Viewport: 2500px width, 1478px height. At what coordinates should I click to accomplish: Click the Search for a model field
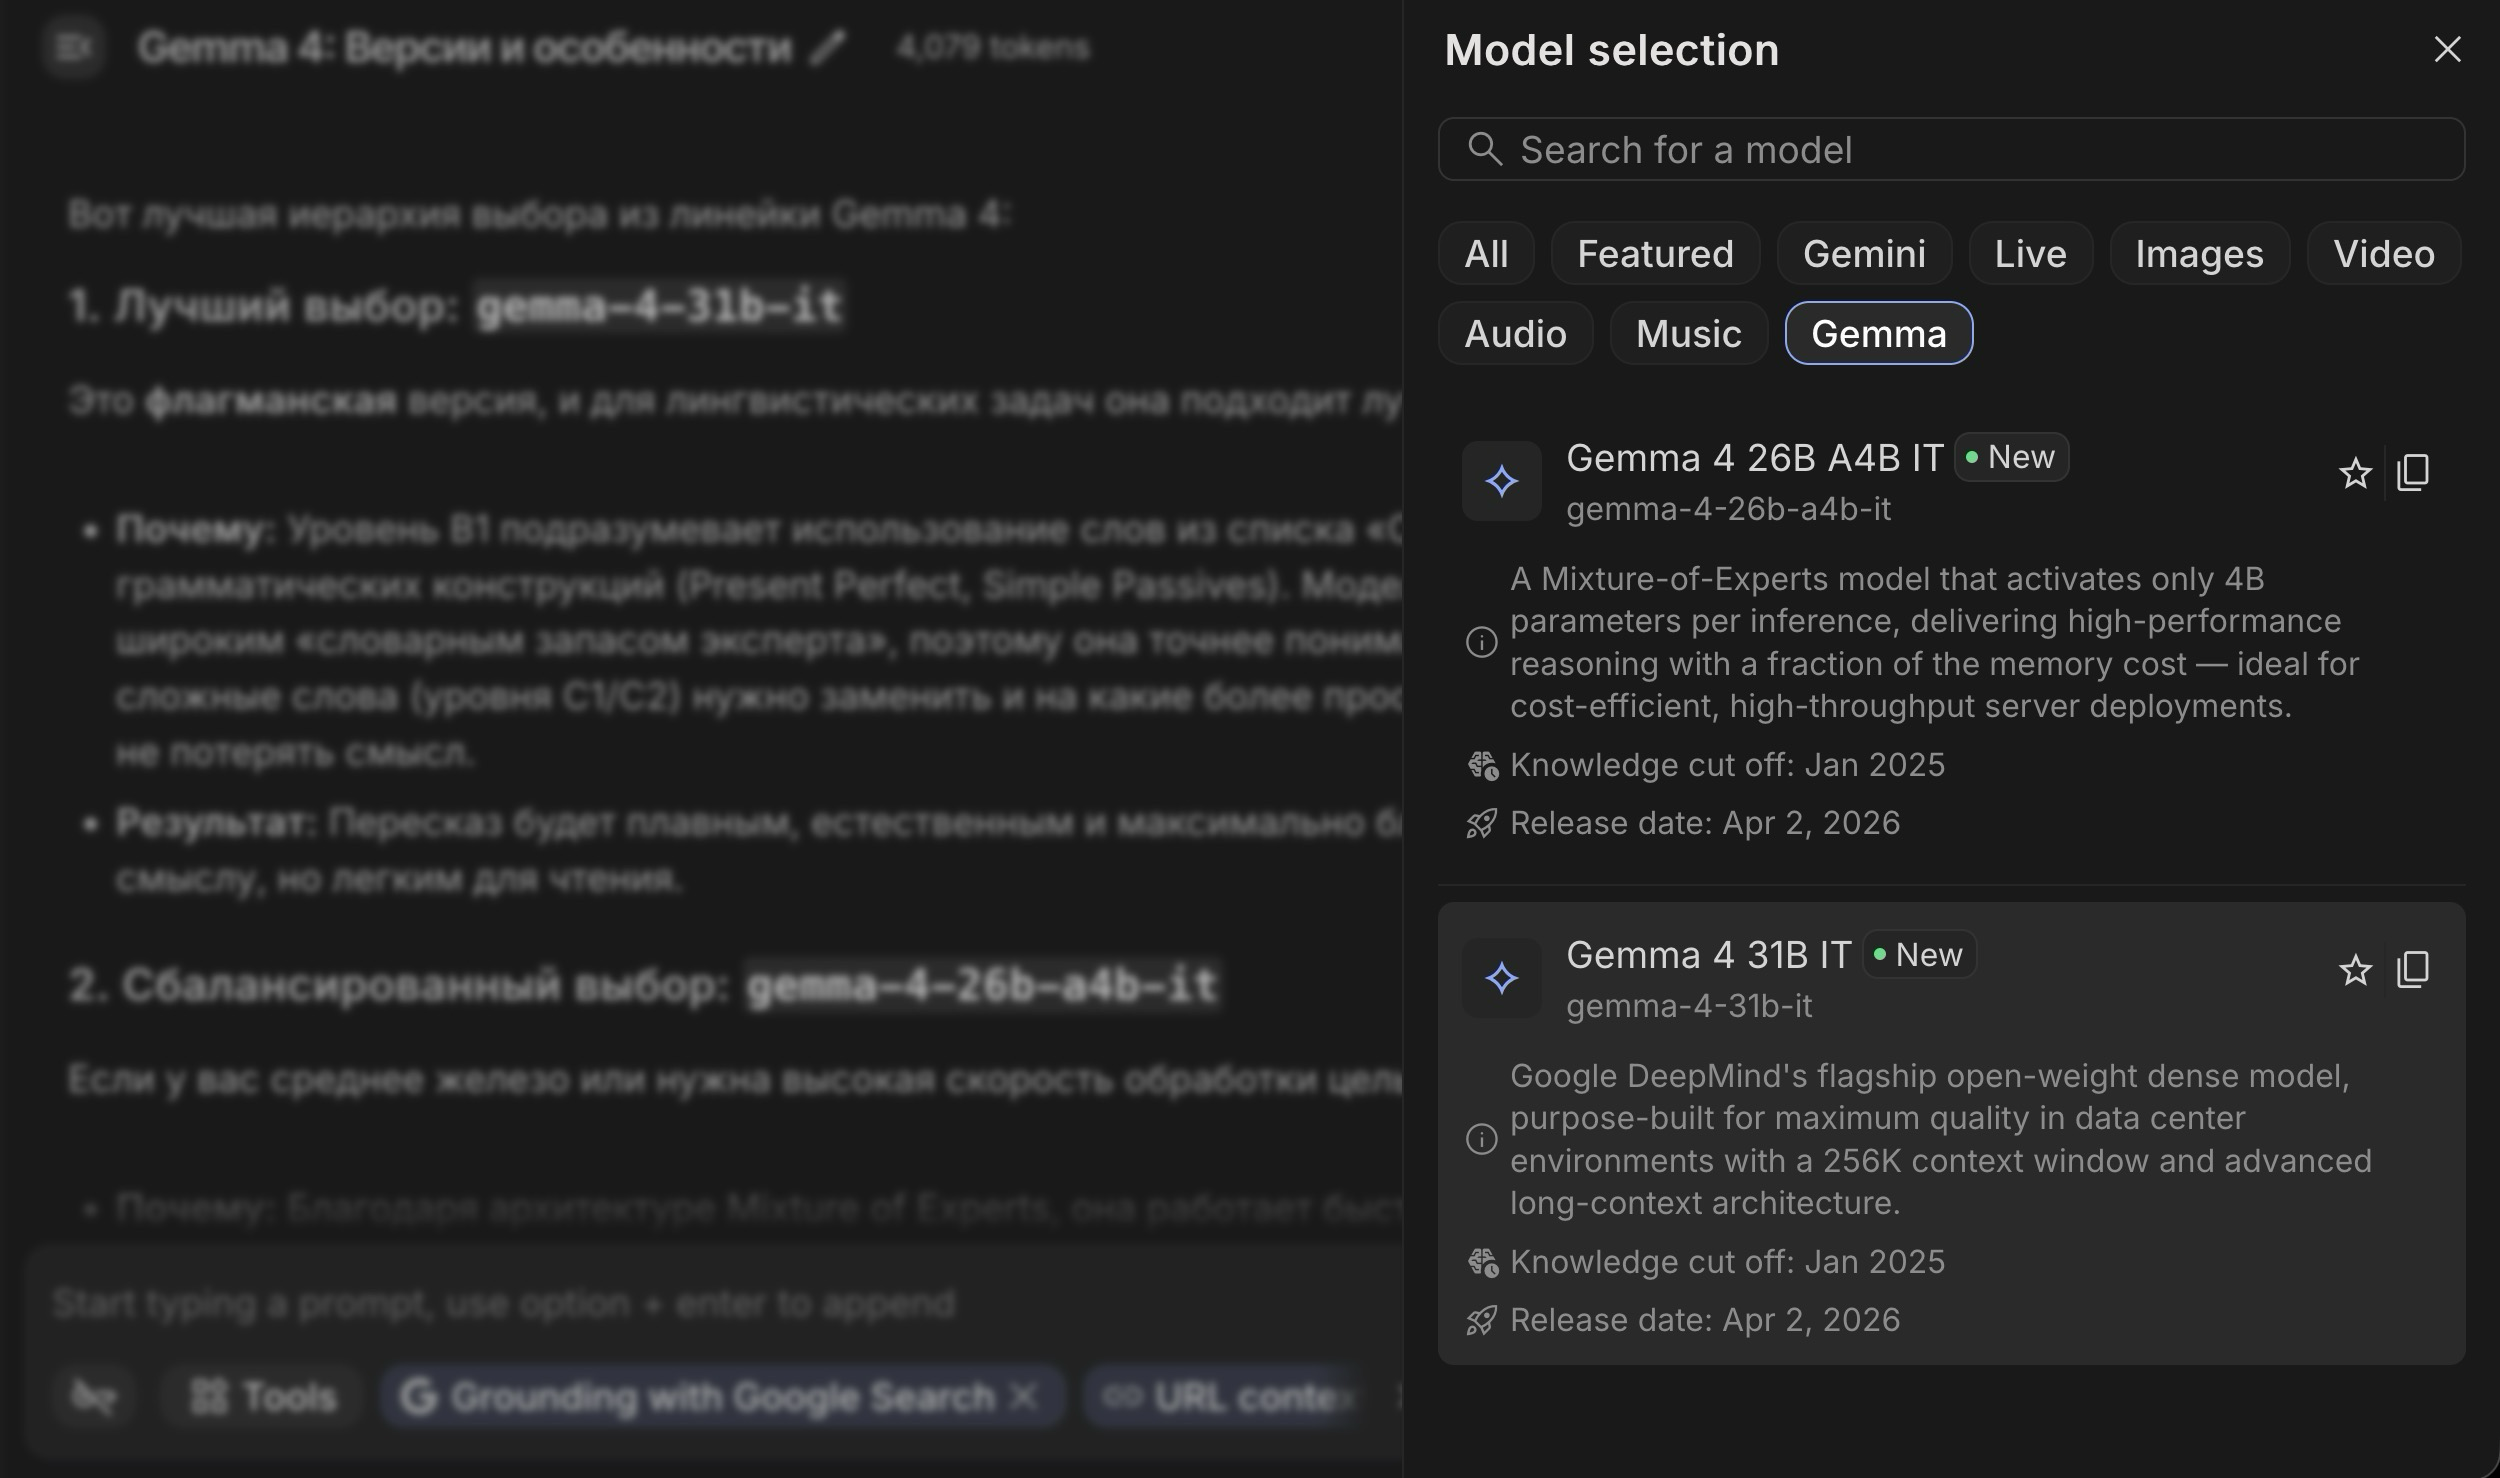coord(1951,149)
